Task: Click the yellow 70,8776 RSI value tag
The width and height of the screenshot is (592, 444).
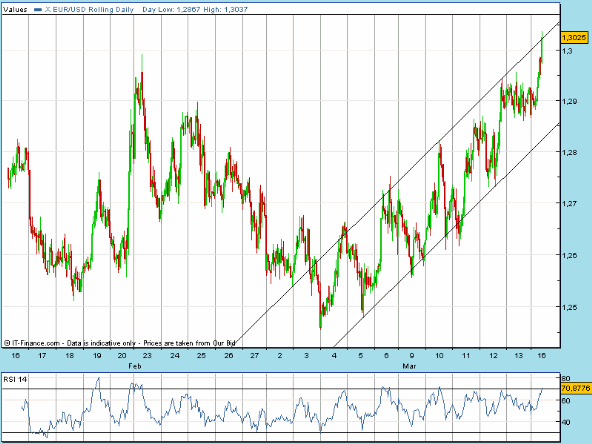Action: coord(576,388)
